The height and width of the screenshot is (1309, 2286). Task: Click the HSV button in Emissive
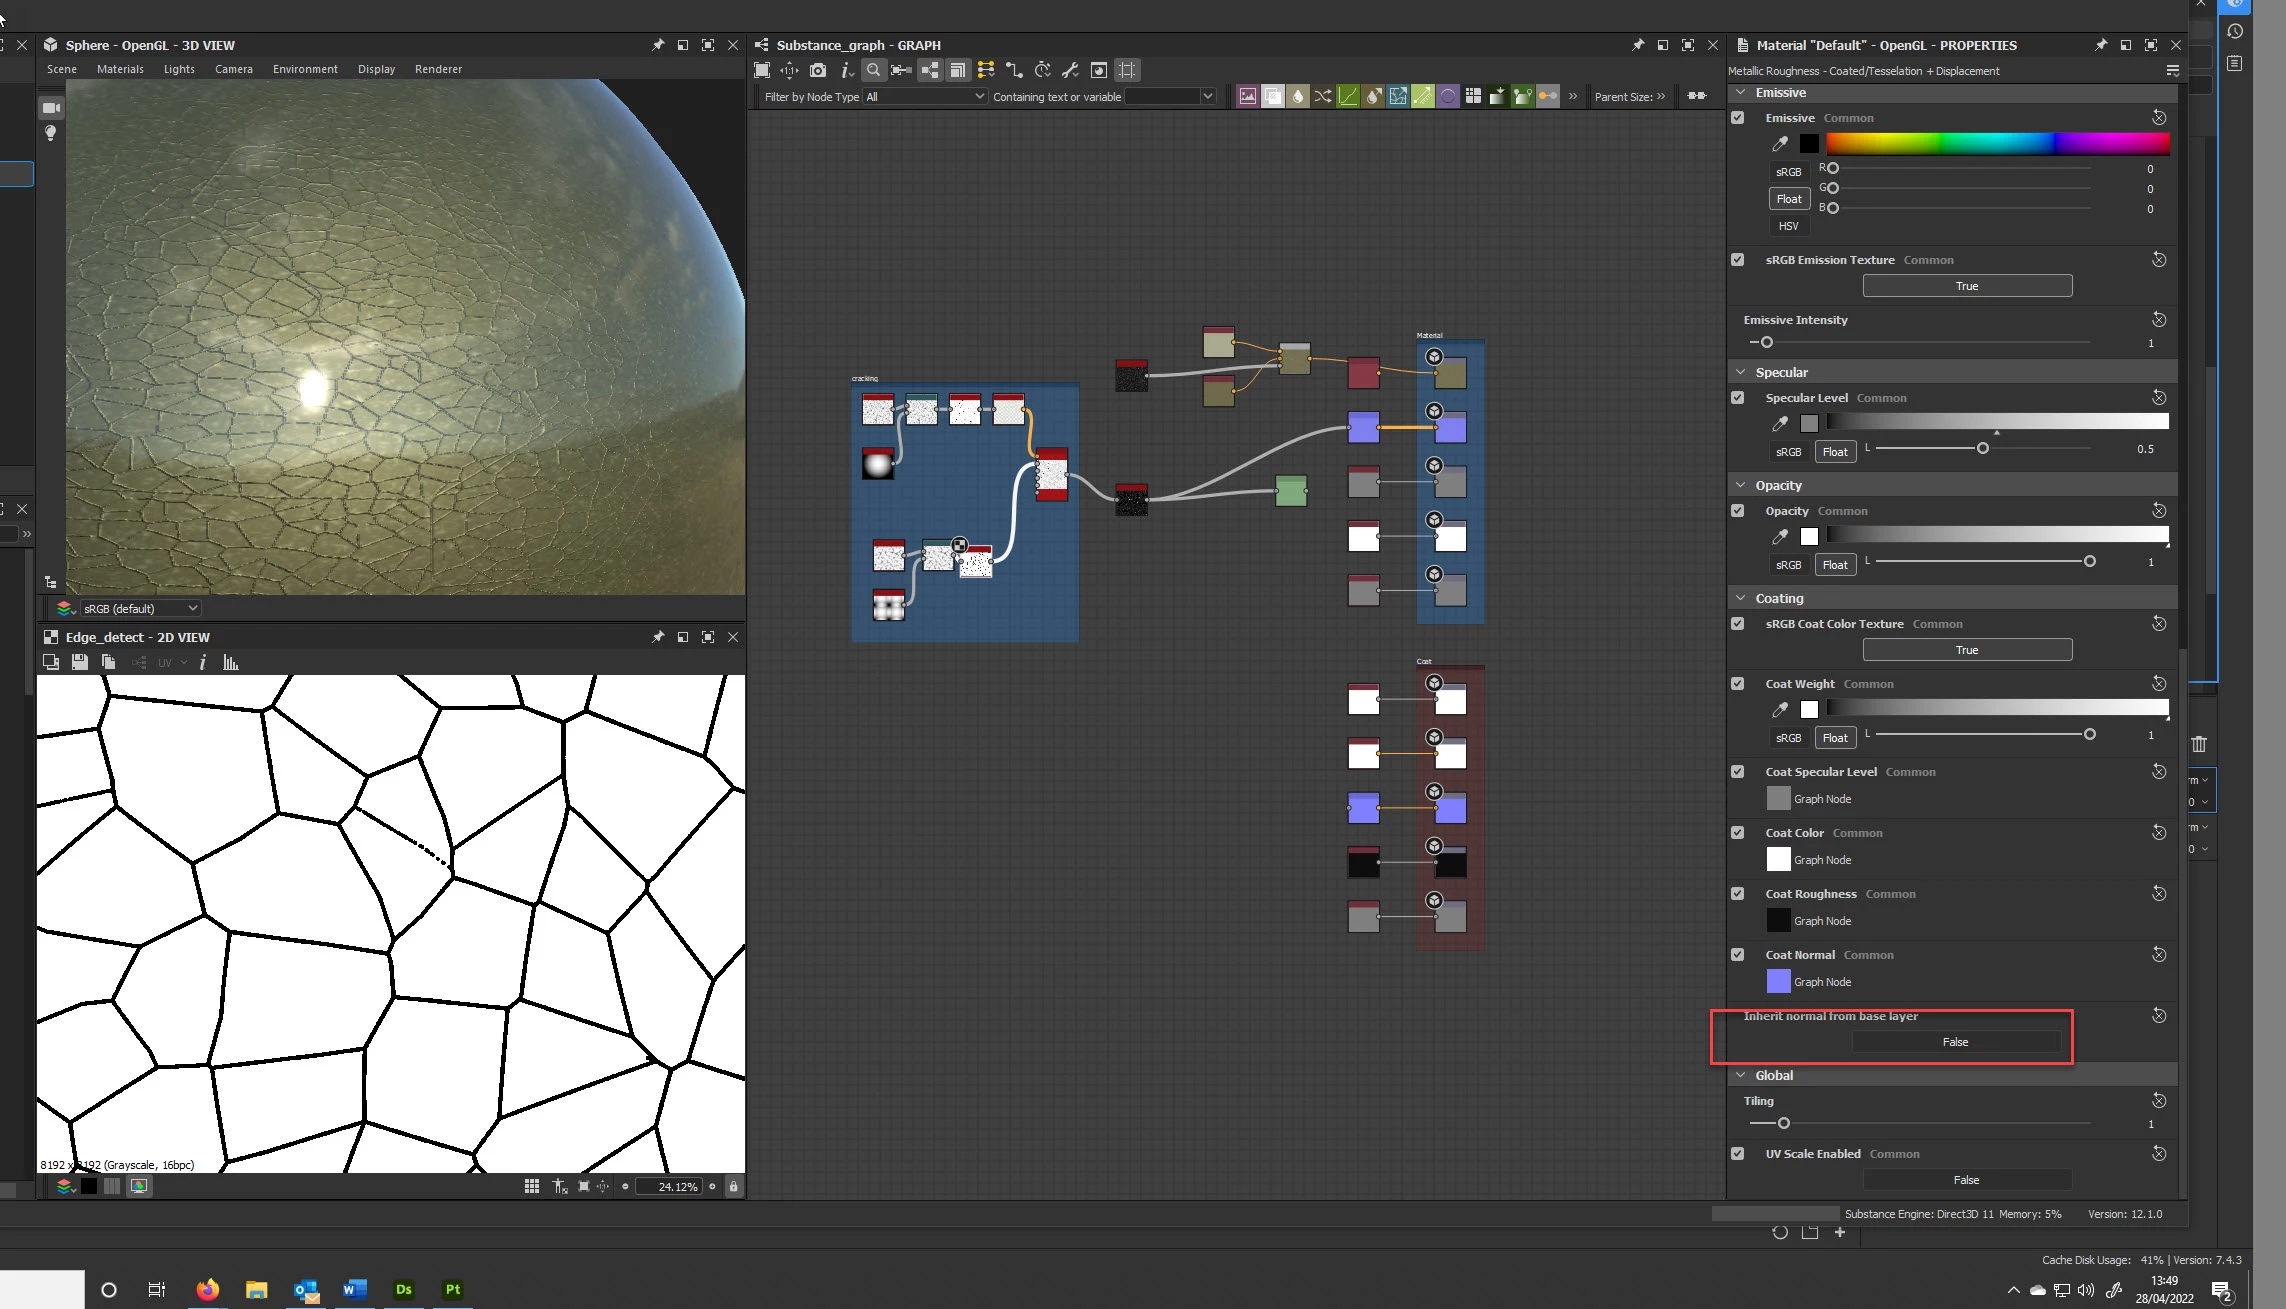(x=1788, y=226)
